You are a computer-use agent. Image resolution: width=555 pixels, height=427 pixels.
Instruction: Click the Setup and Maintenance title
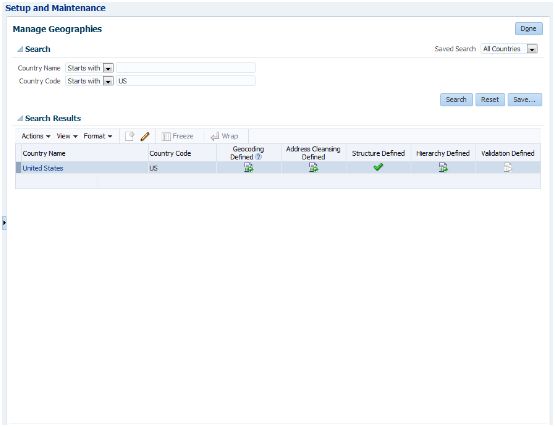pyautogui.click(x=55, y=8)
